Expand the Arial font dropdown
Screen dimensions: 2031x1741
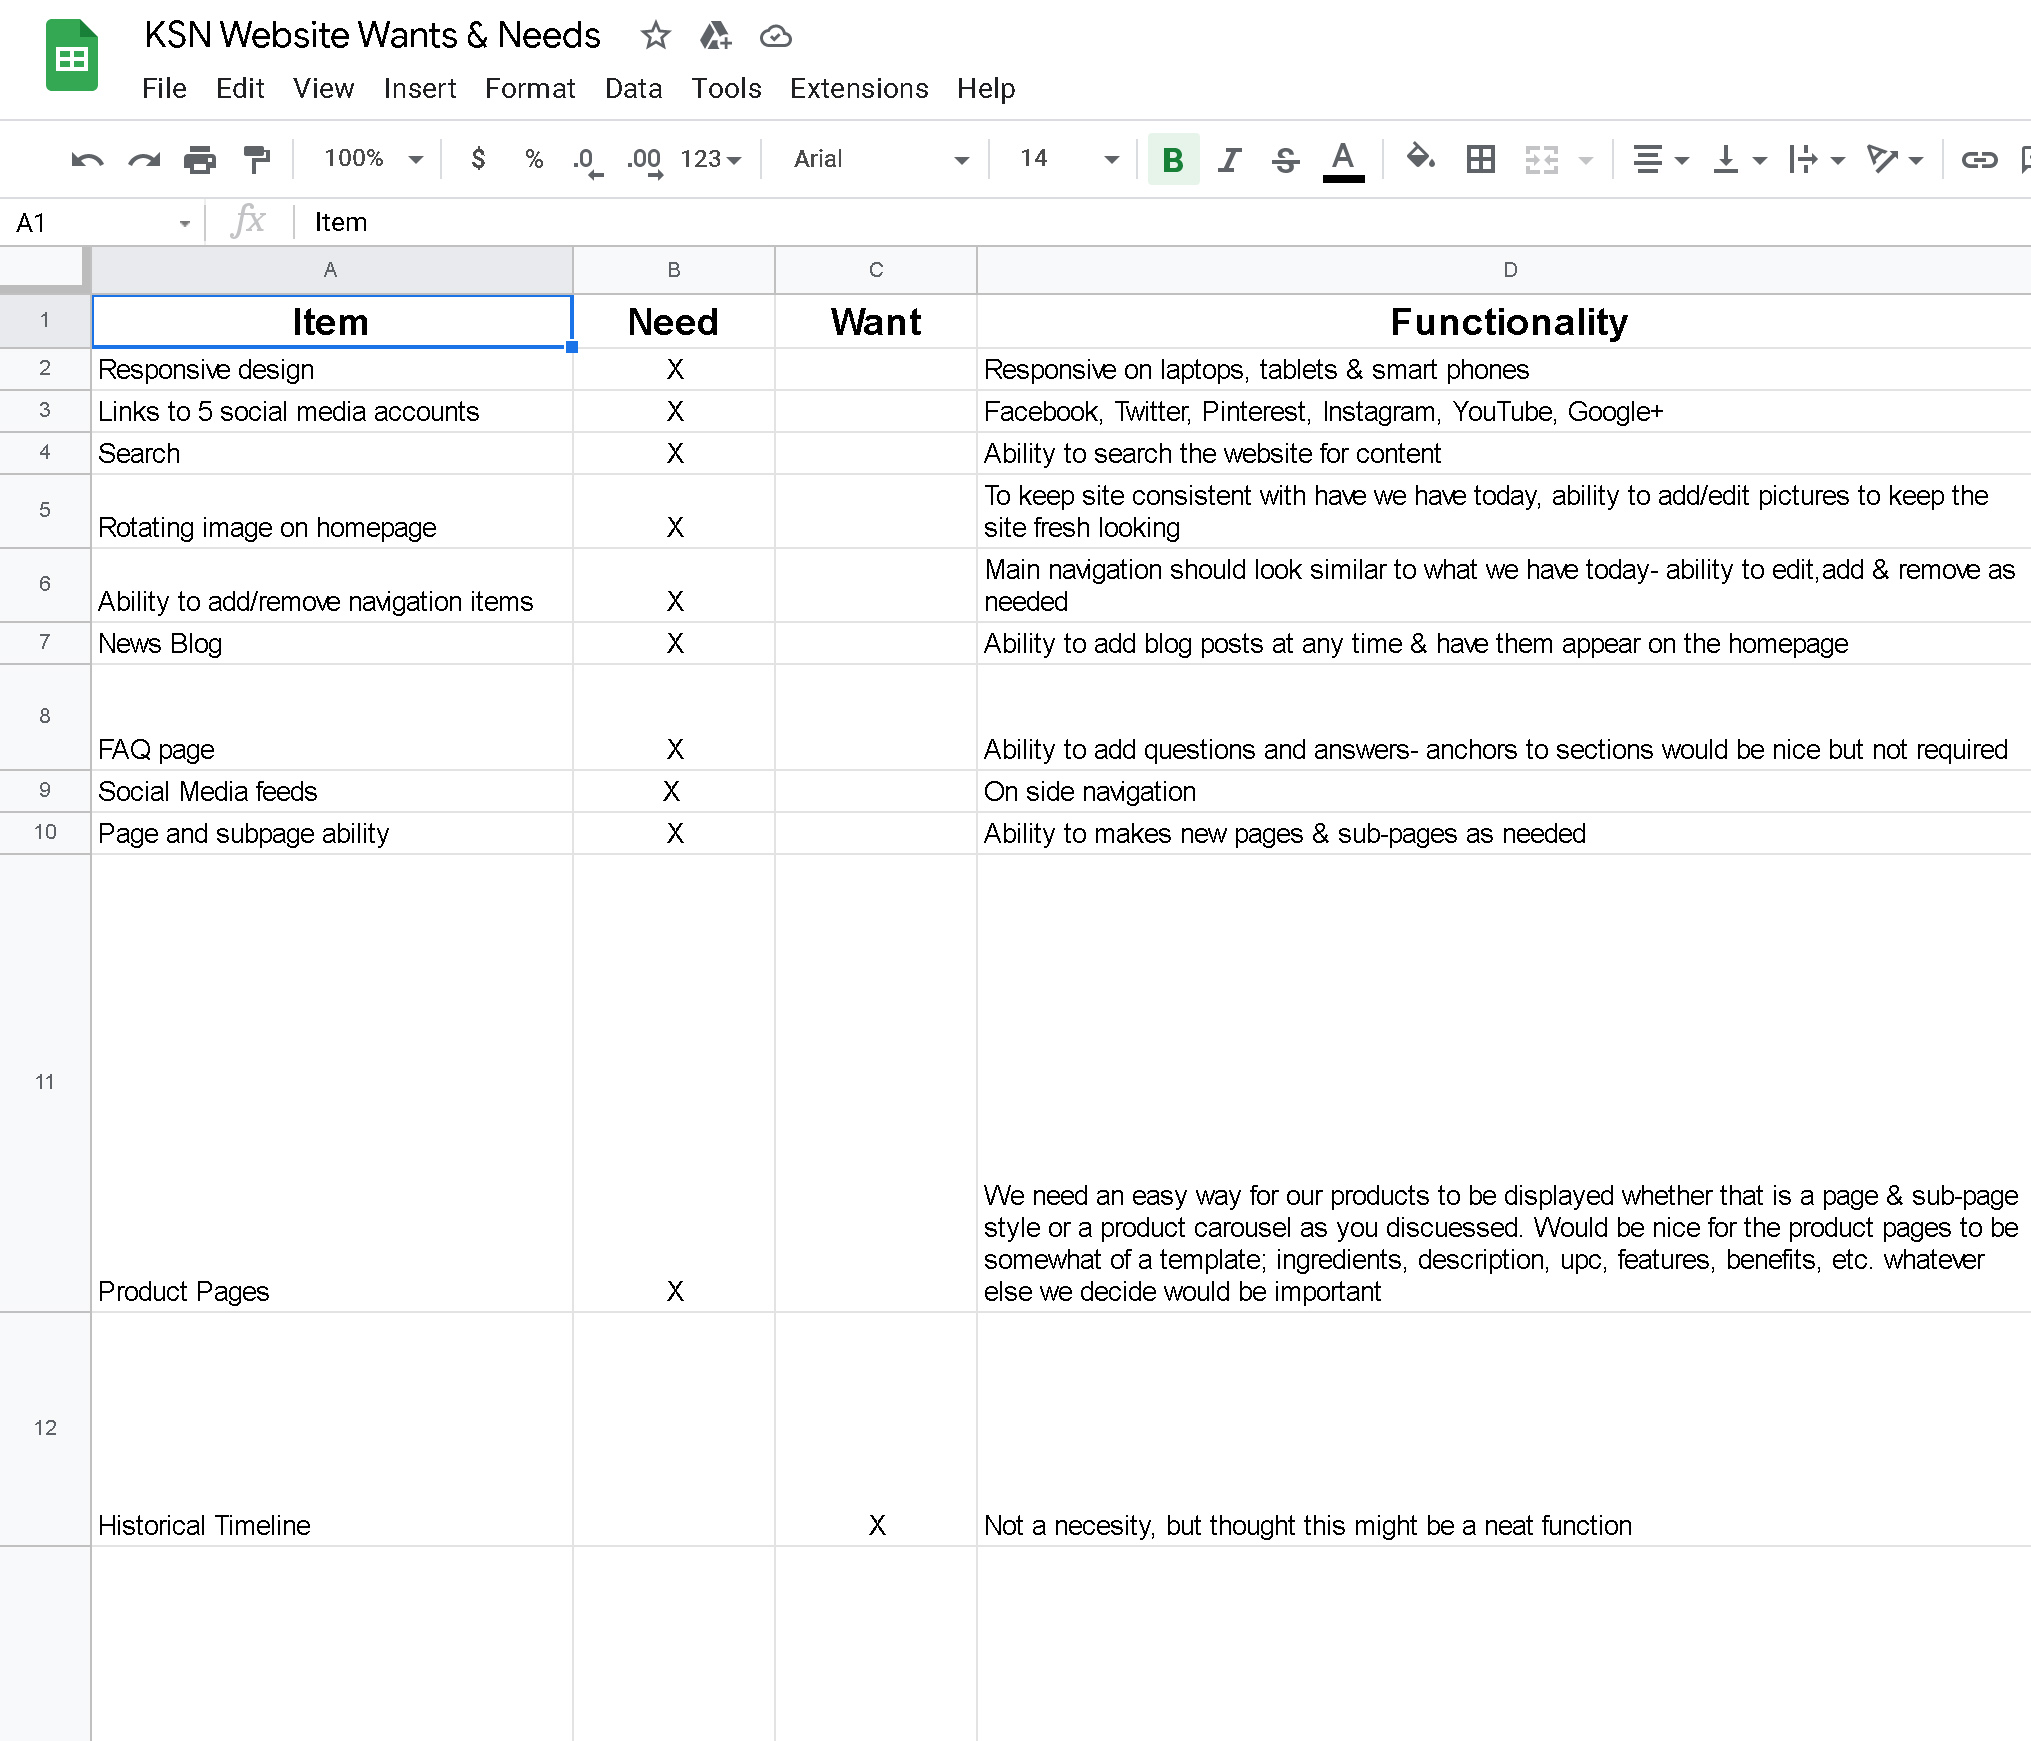pos(880,159)
